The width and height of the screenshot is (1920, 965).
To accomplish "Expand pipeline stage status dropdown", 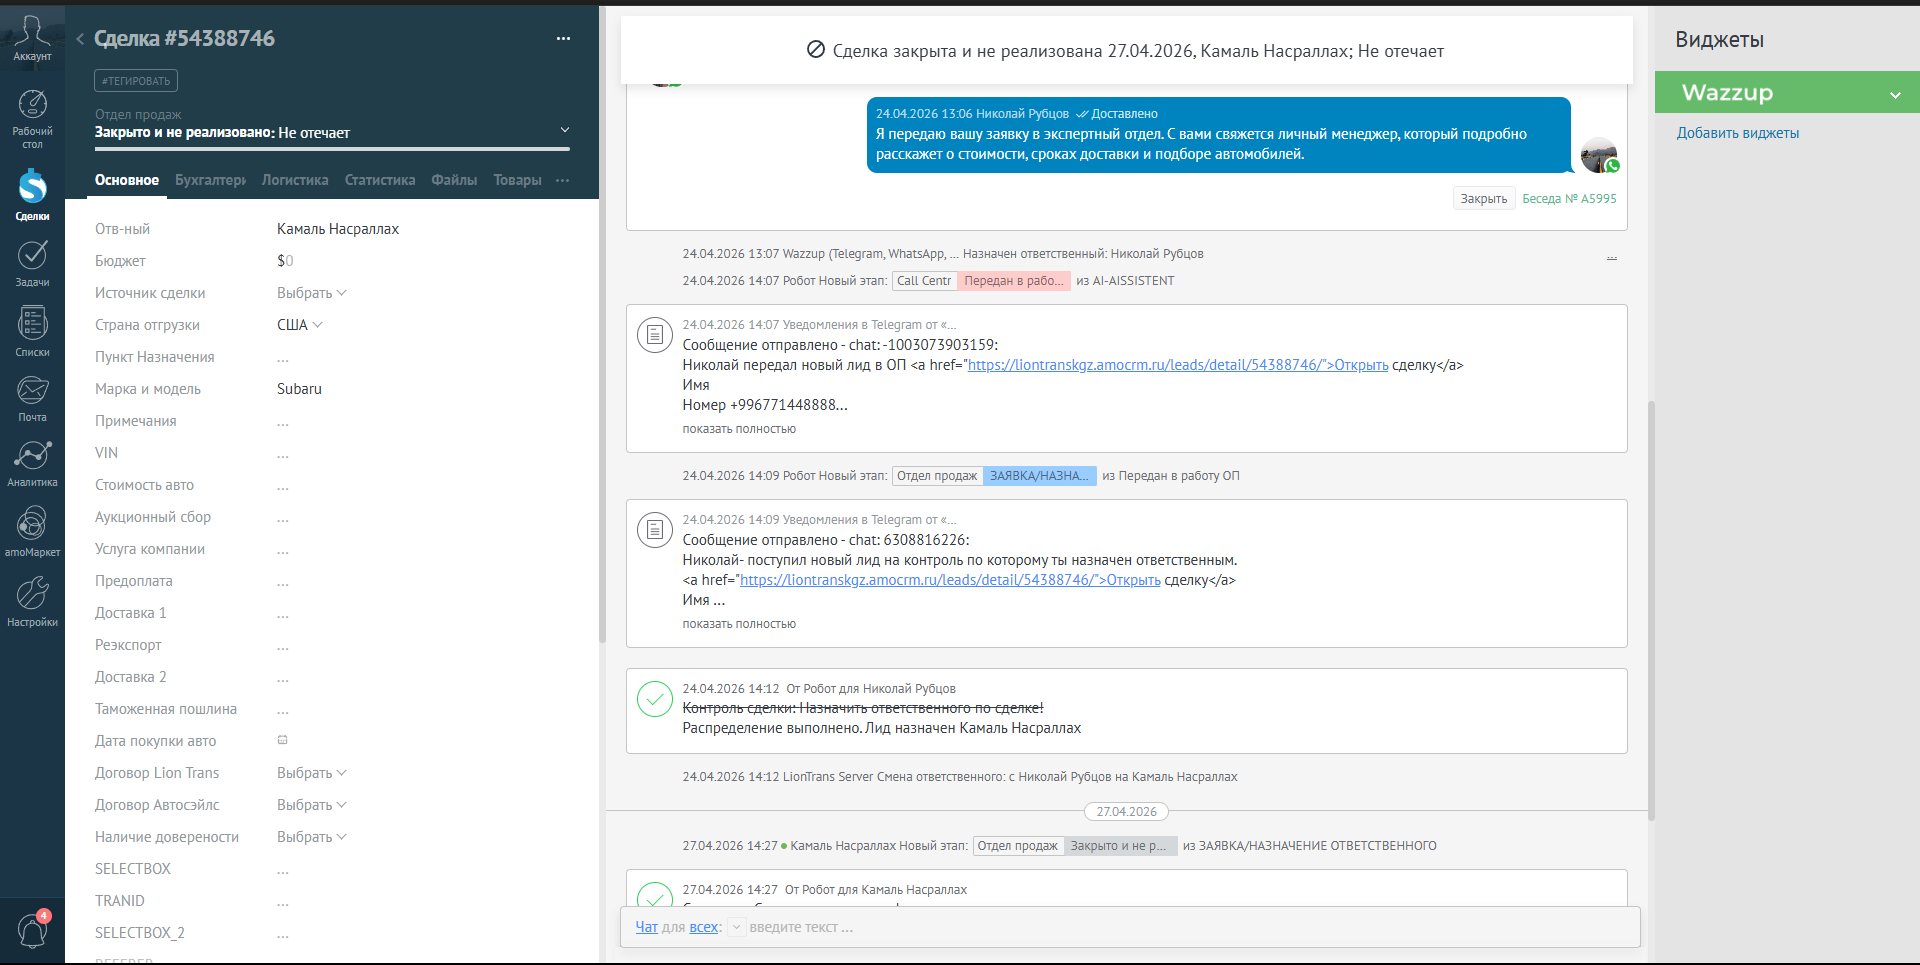I will tap(565, 130).
